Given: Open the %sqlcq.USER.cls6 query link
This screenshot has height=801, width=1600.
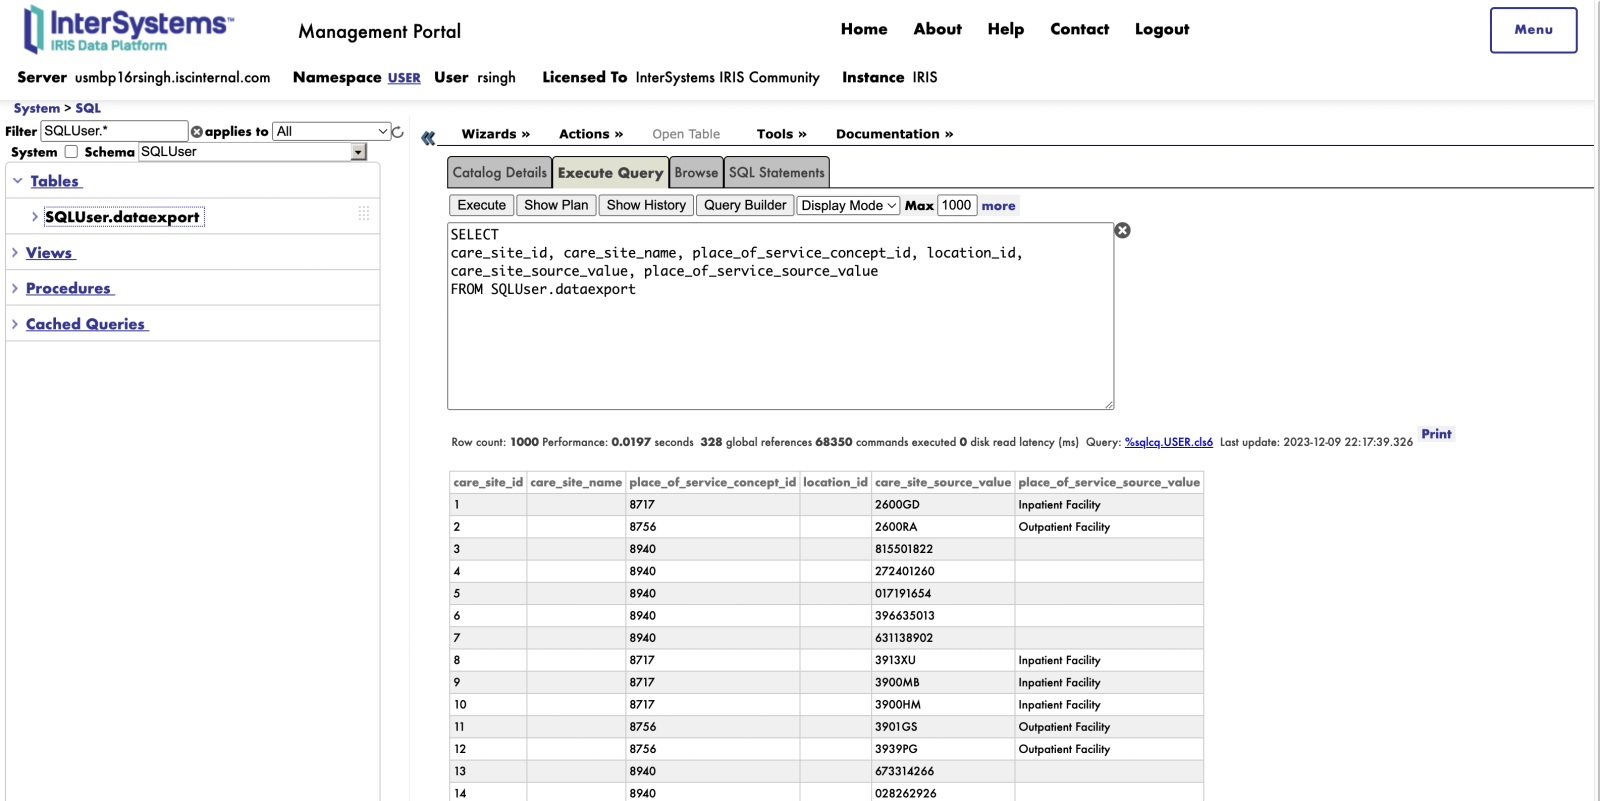Looking at the screenshot, I should click(1168, 442).
